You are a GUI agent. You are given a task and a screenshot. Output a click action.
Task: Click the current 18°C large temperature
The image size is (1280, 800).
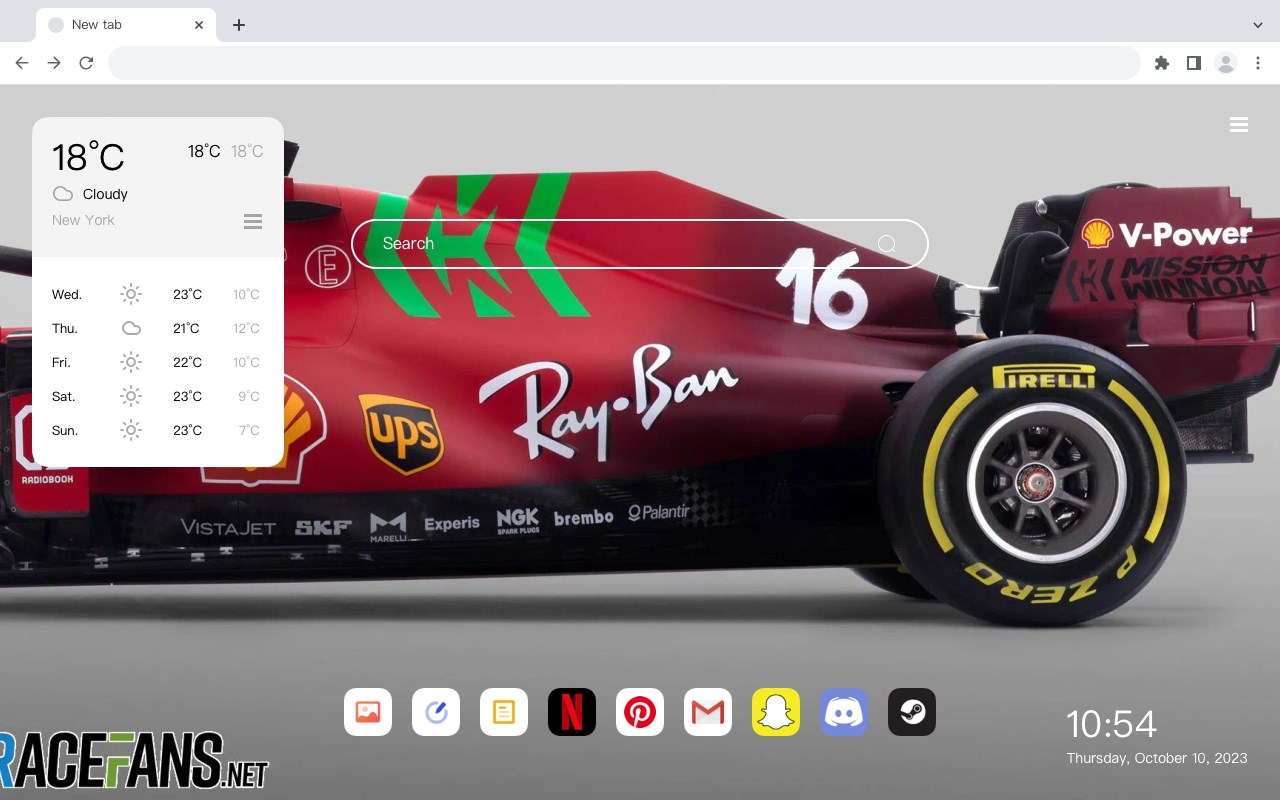point(88,157)
